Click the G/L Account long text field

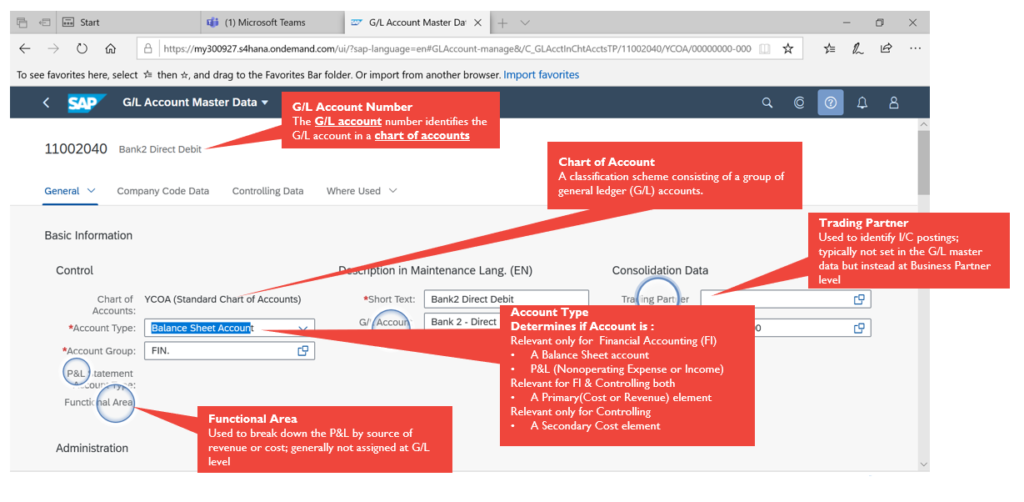(464, 322)
